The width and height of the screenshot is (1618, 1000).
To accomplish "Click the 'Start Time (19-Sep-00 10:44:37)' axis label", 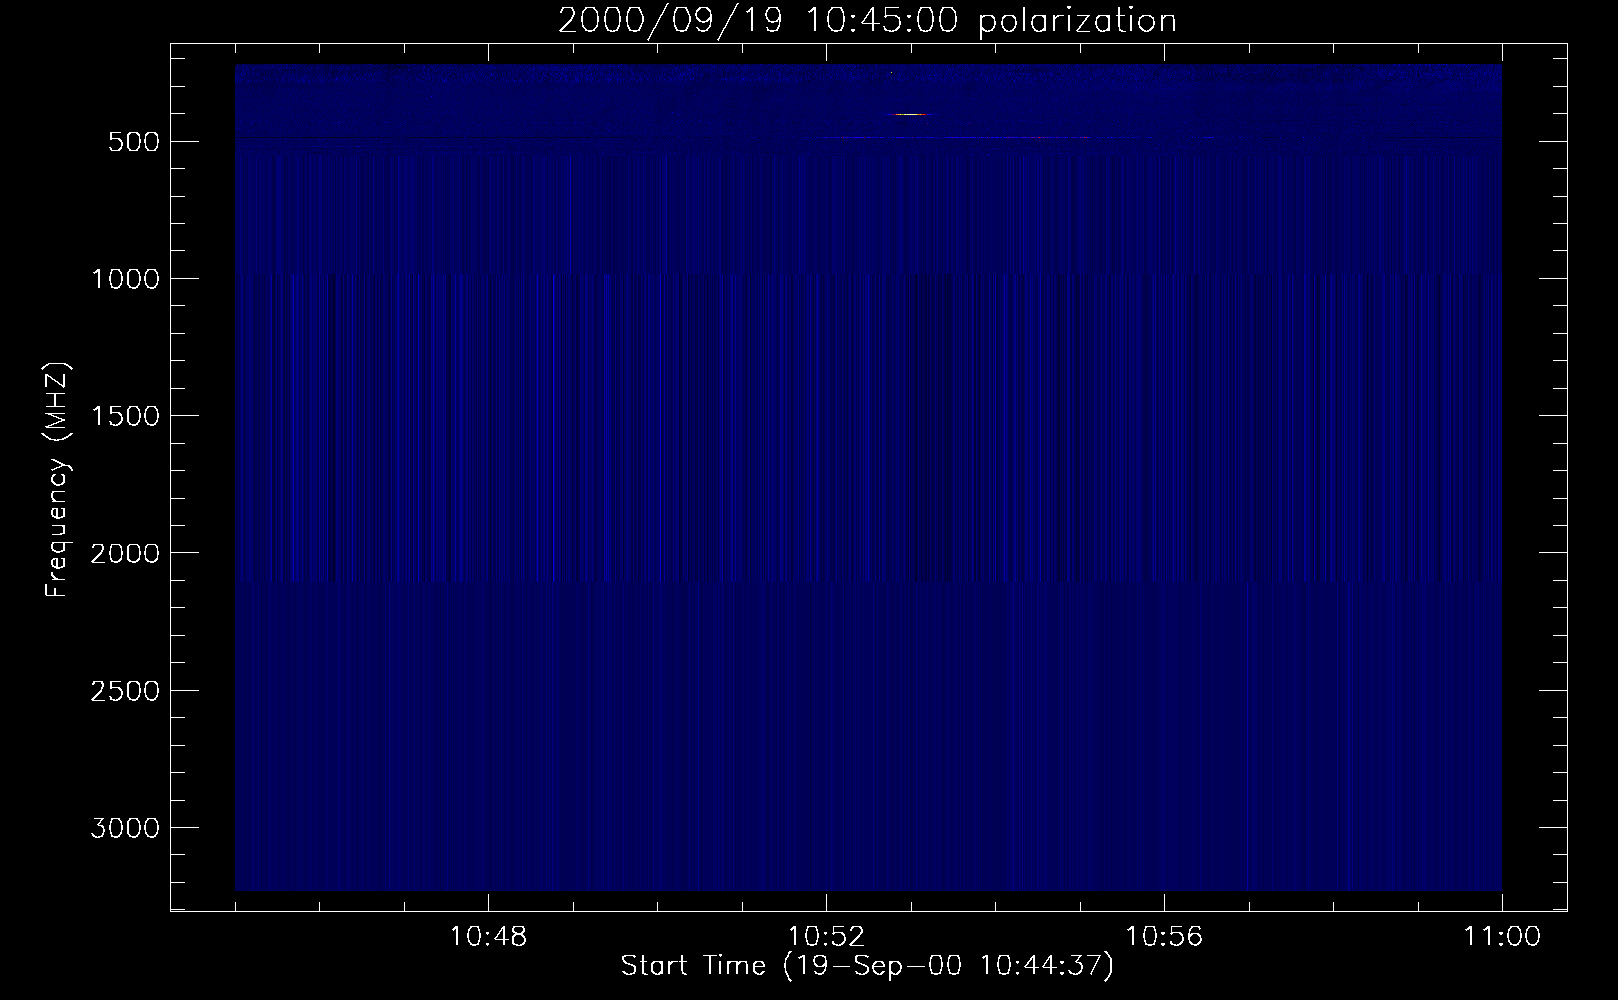I will pos(867,967).
